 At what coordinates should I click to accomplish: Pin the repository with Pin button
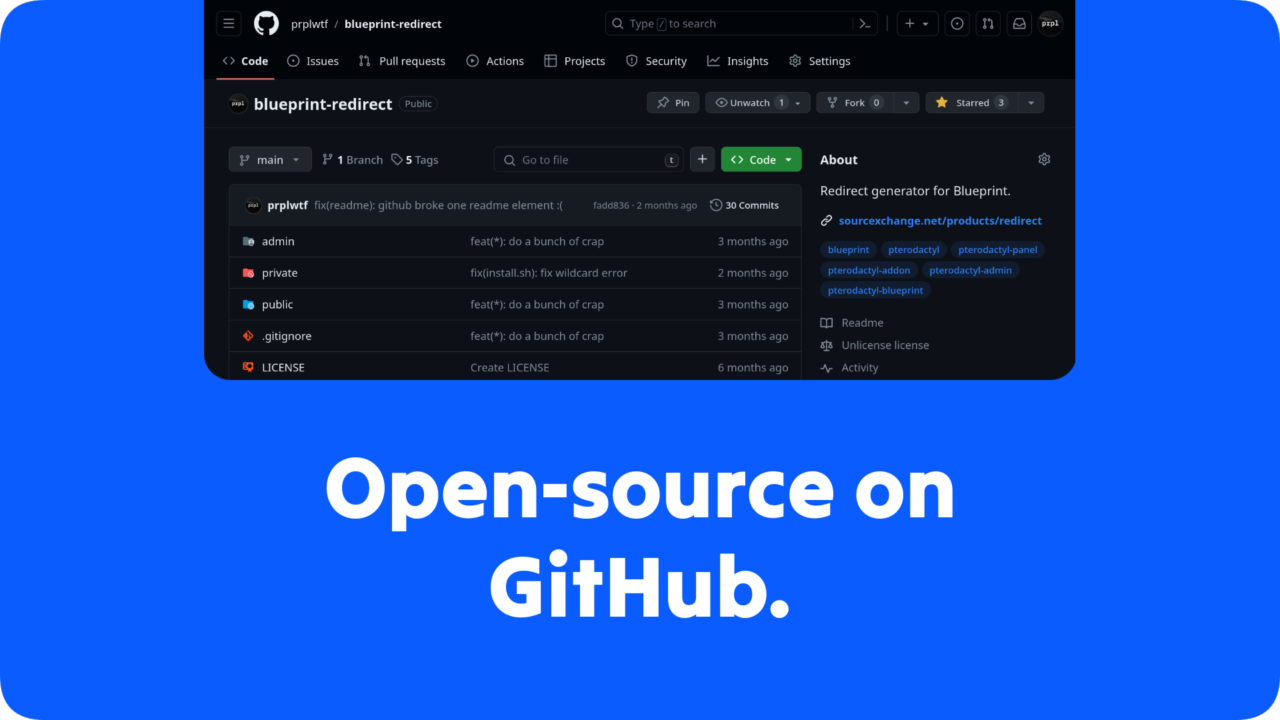tap(673, 102)
